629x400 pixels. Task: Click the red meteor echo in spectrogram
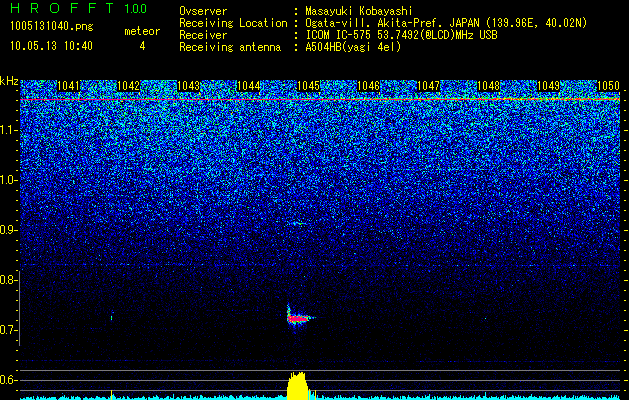coord(298,319)
